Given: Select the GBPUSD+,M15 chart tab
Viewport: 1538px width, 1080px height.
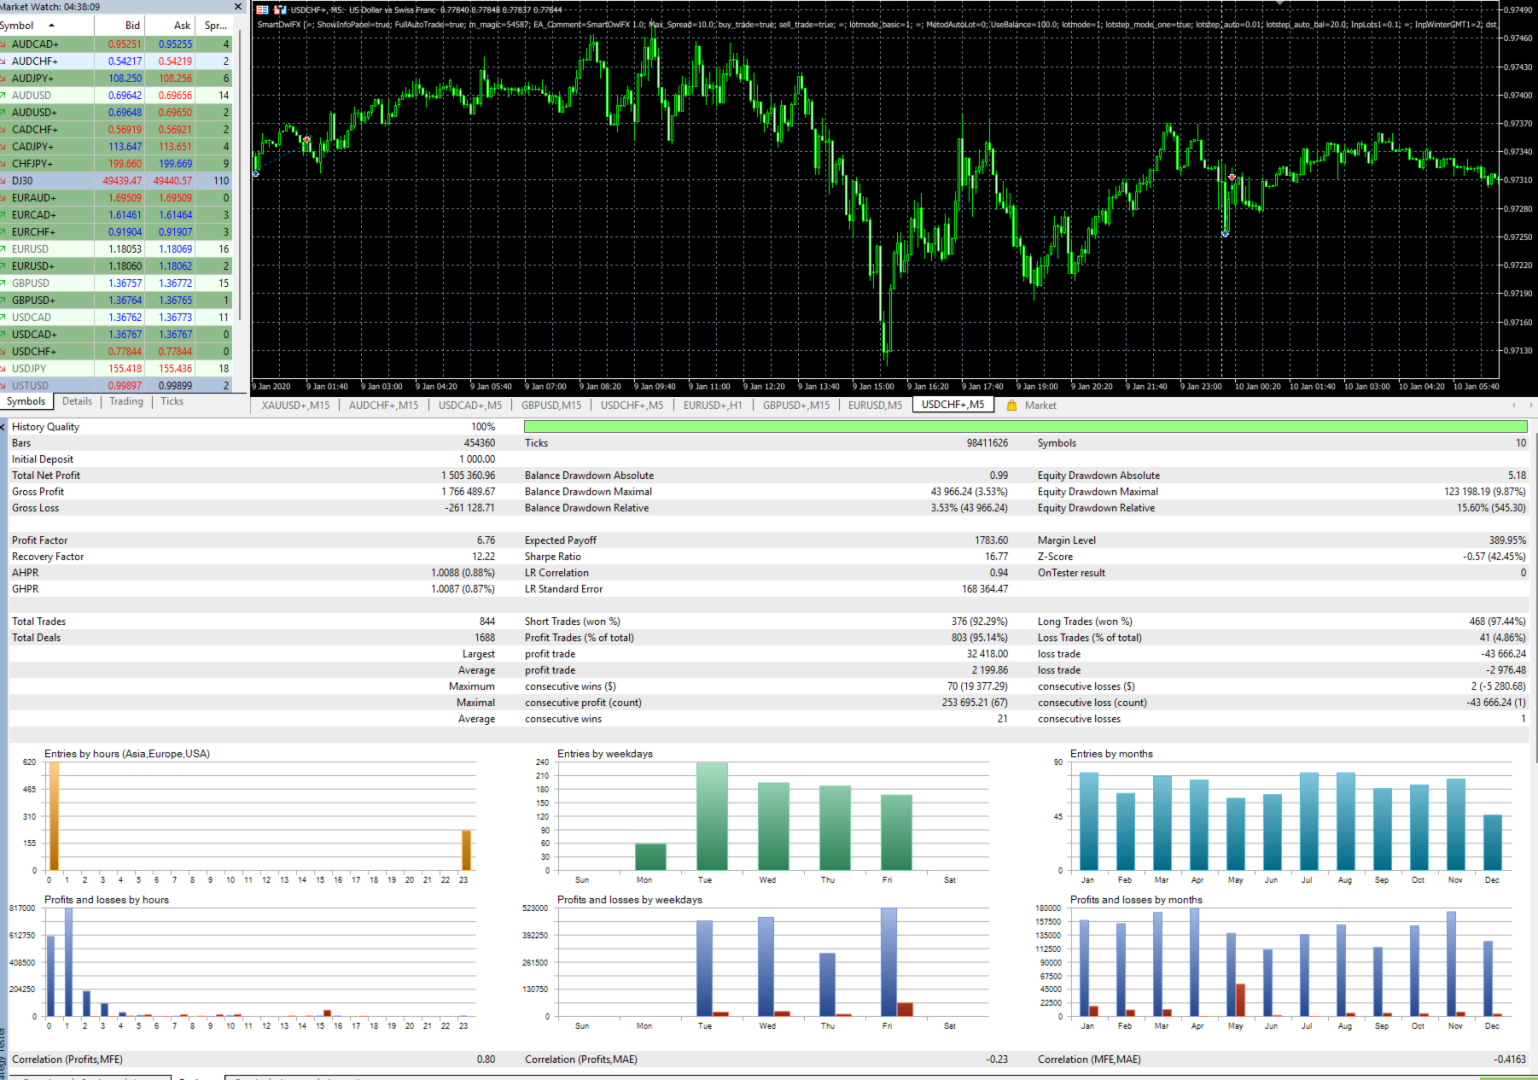Looking at the screenshot, I should tap(795, 405).
